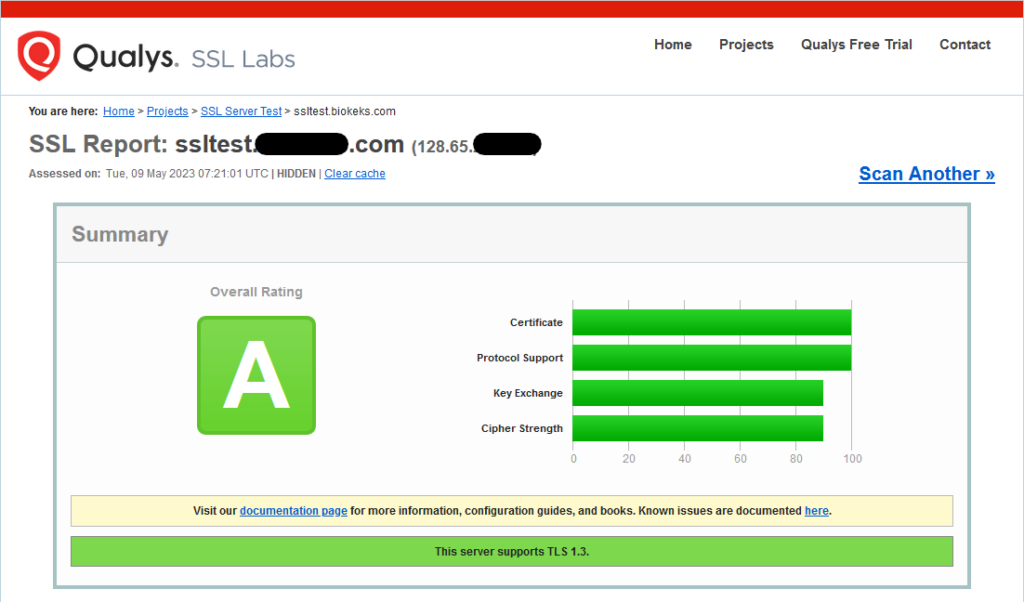Click the Home breadcrumb link
The width and height of the screenshot is (1024, 602).
click(118, 112)
